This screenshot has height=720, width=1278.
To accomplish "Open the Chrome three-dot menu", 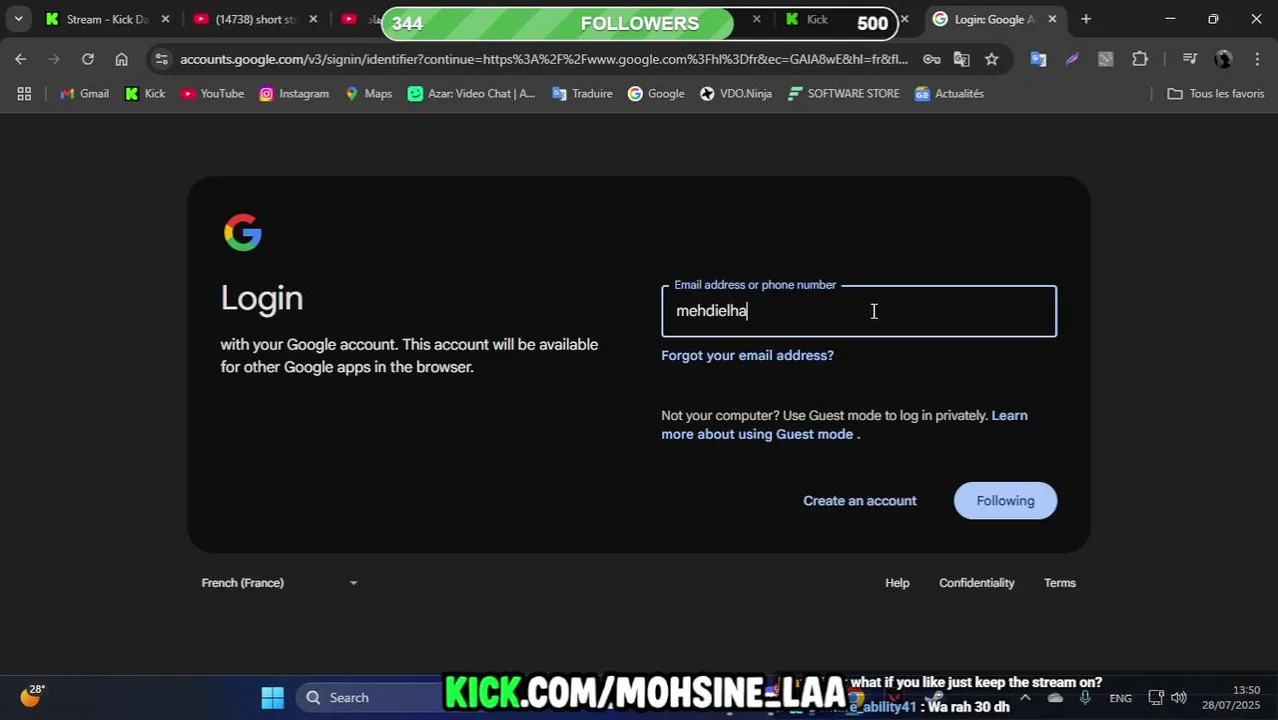I will point(1257,59).
